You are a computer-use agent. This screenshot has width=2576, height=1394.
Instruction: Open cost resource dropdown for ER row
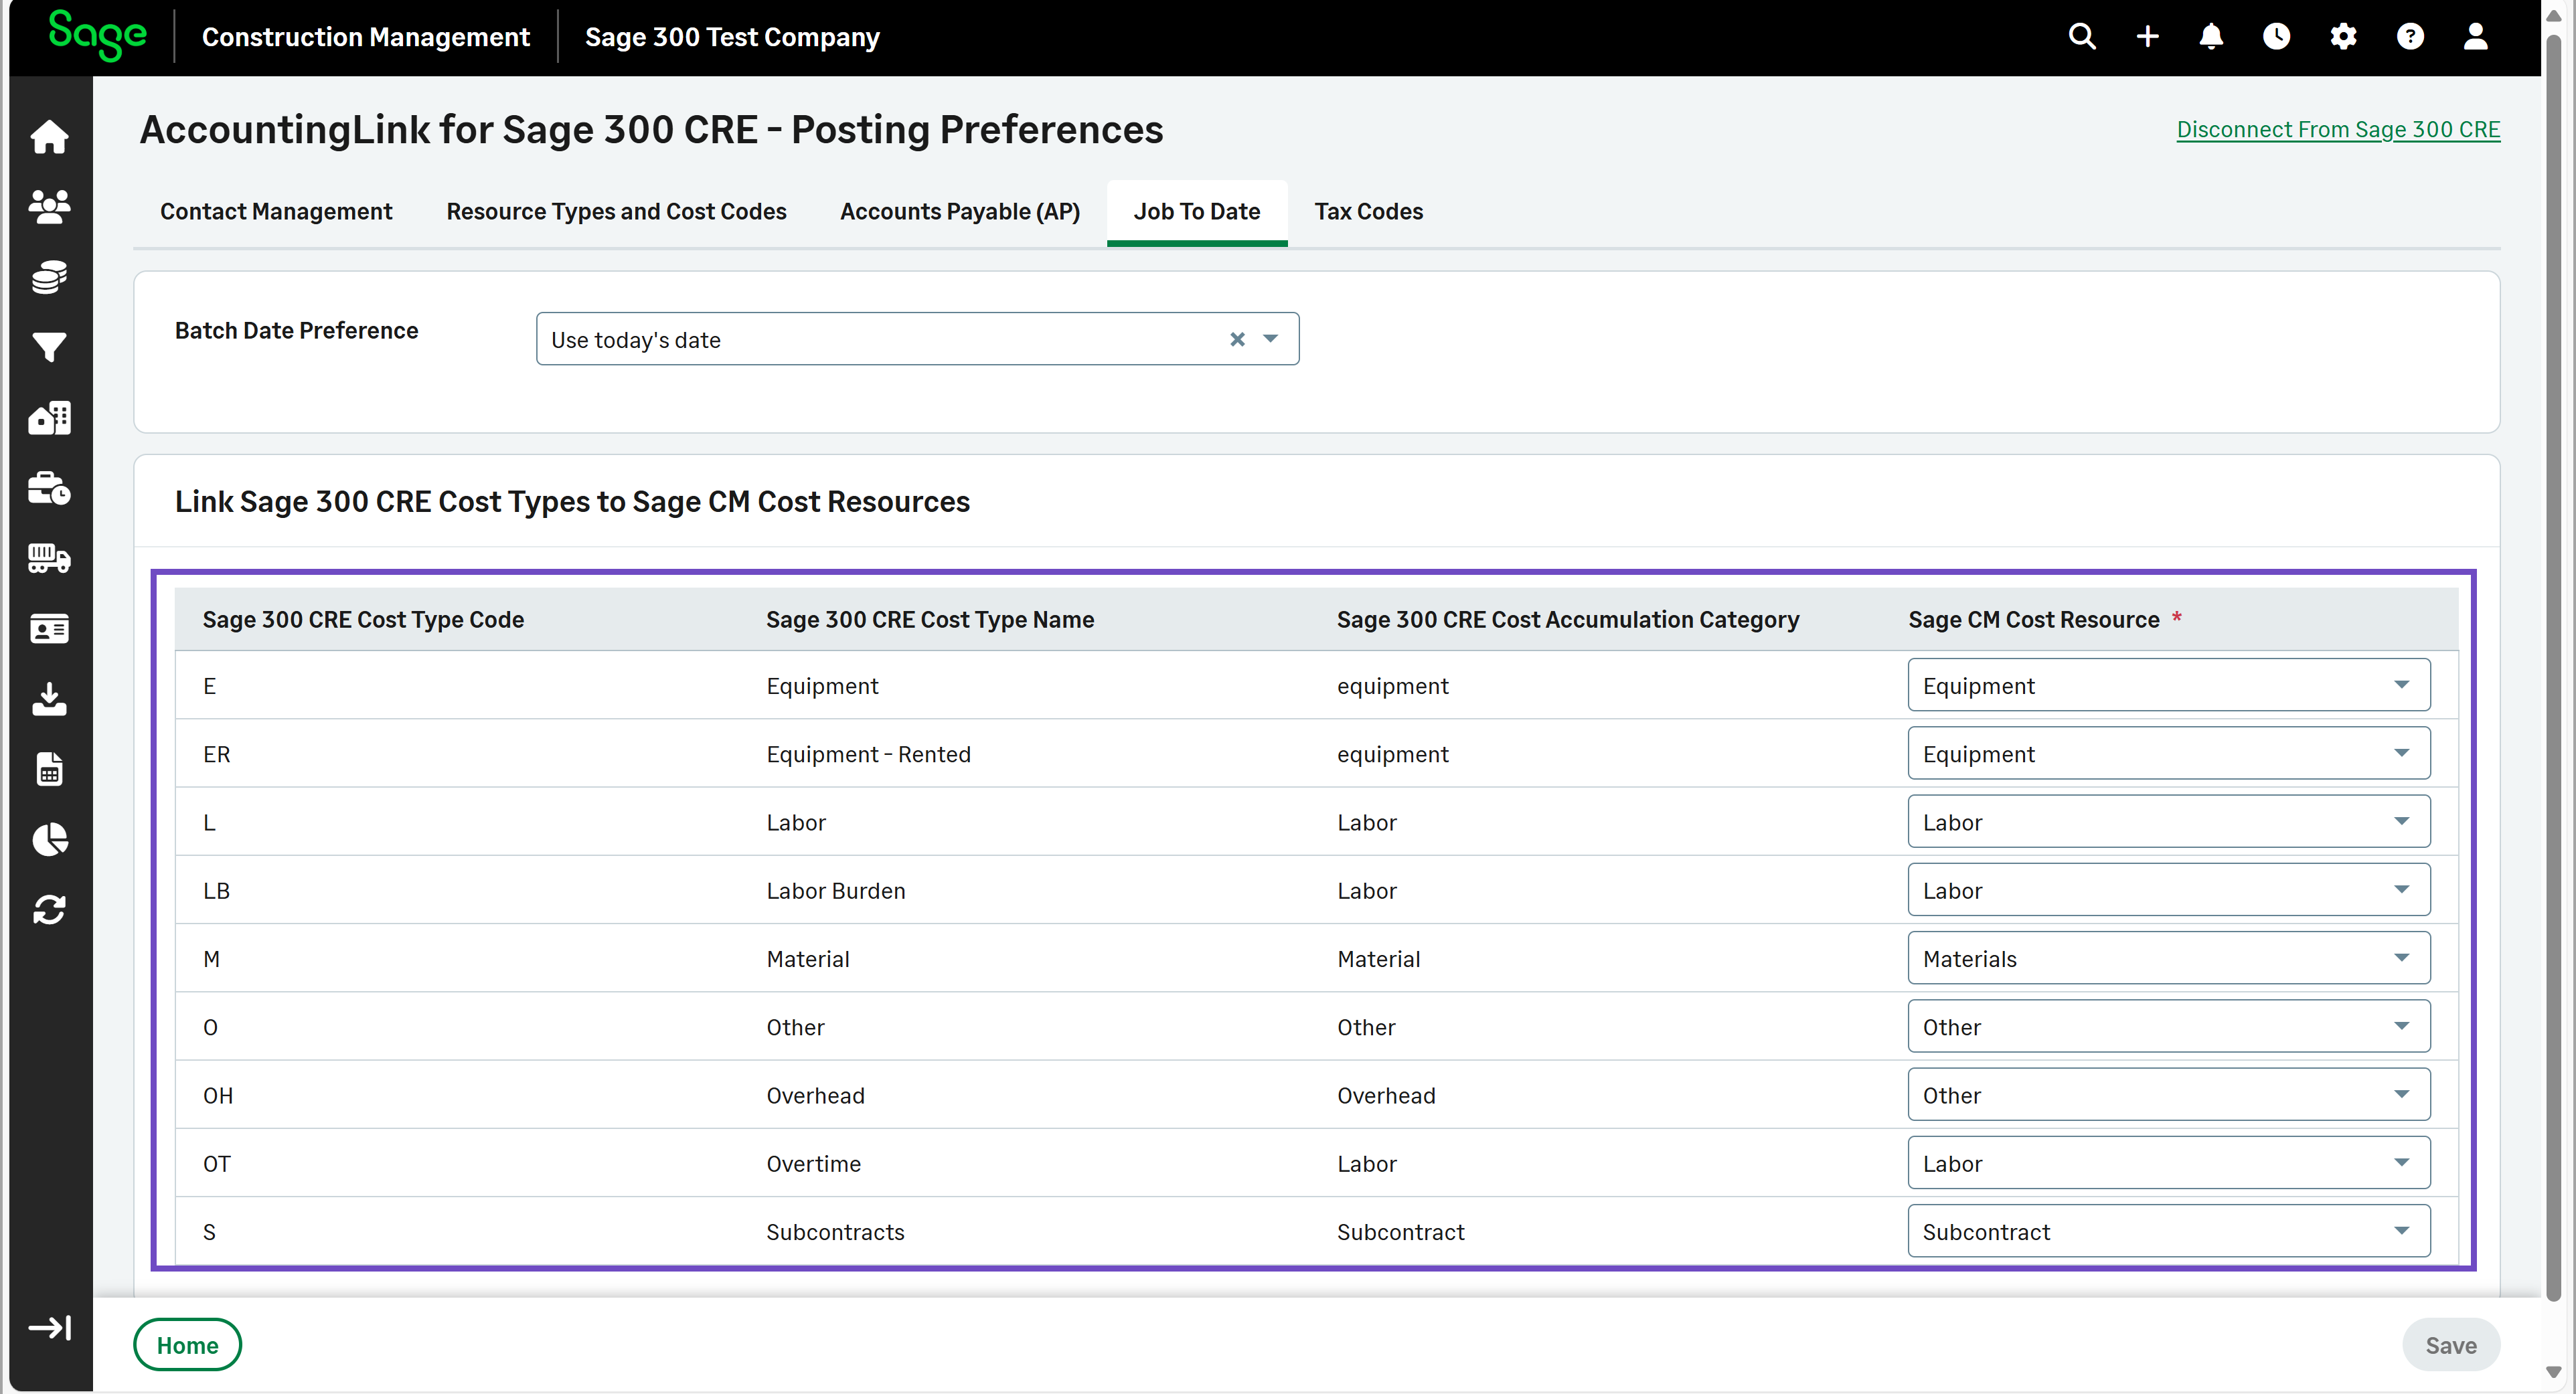(x=2168, y=753)
